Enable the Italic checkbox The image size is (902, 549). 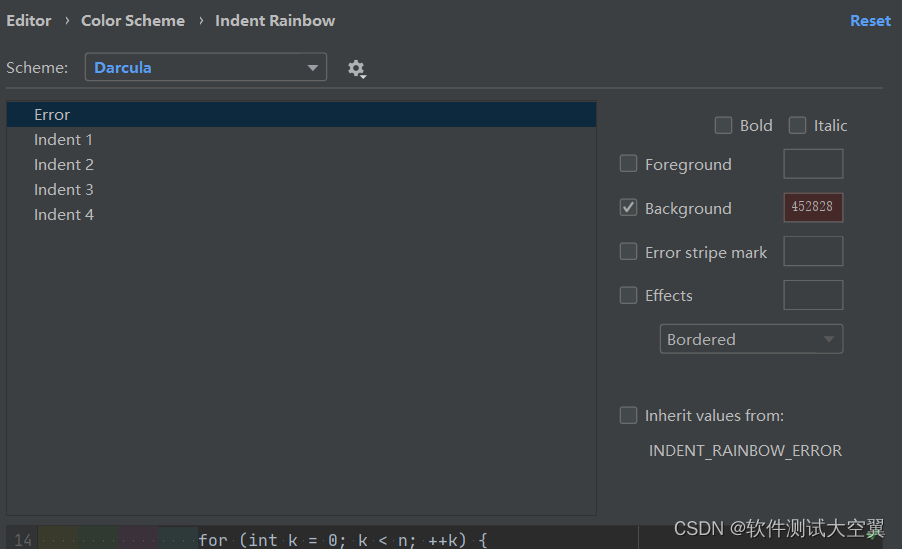point(797,125)
